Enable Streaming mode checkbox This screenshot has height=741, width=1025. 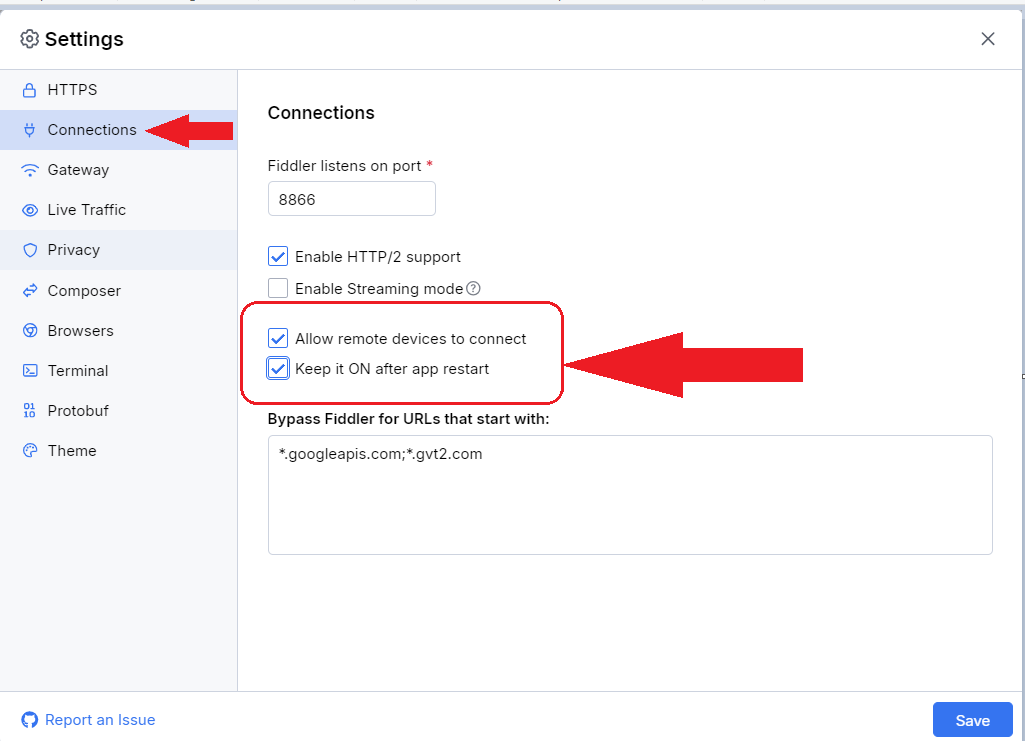[x=278, y=289]
